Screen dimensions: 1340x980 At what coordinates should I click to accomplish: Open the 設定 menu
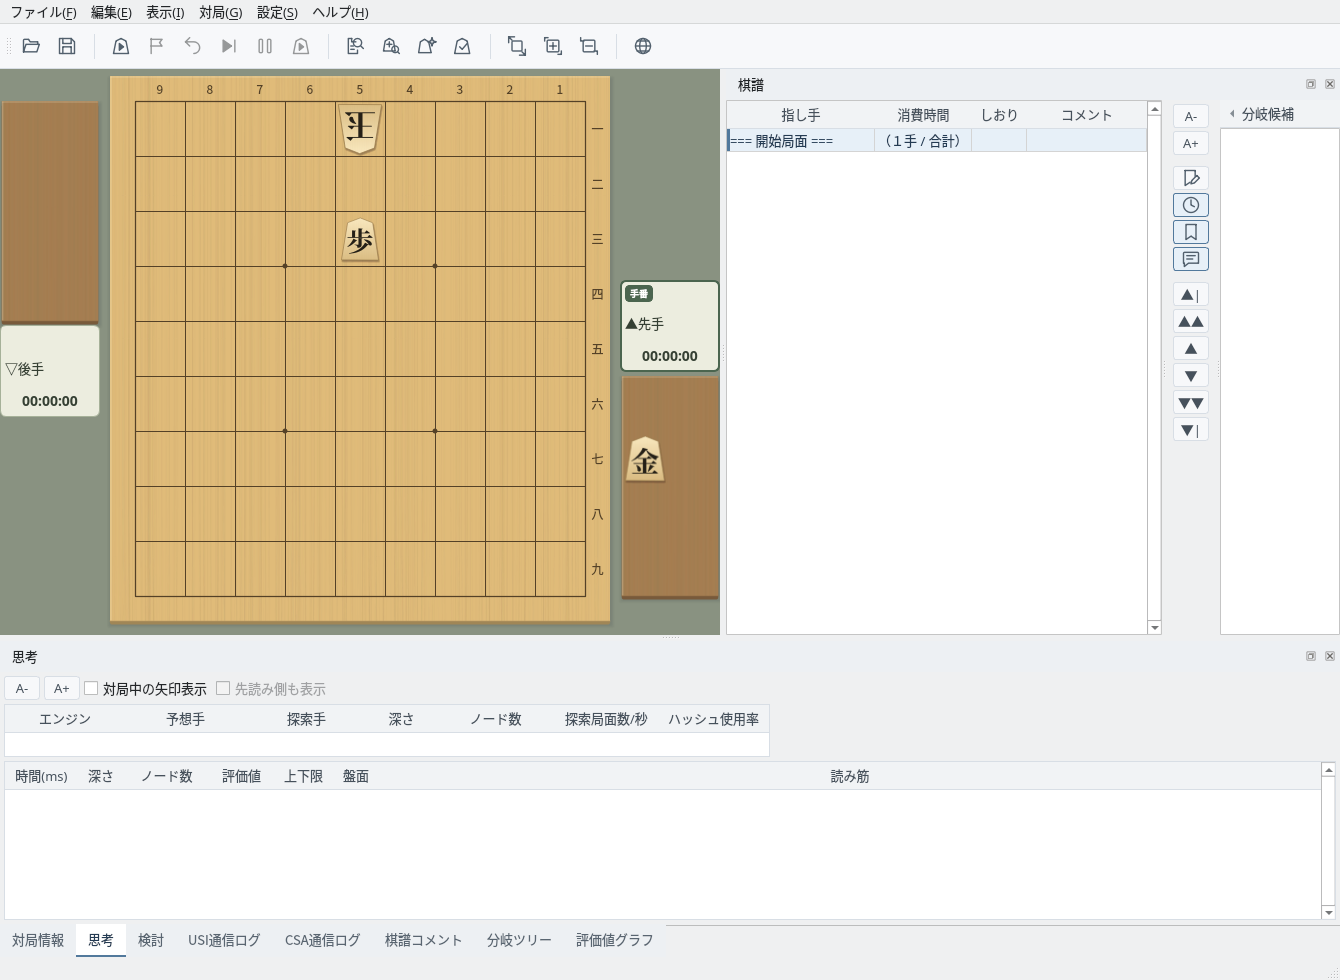277,12
